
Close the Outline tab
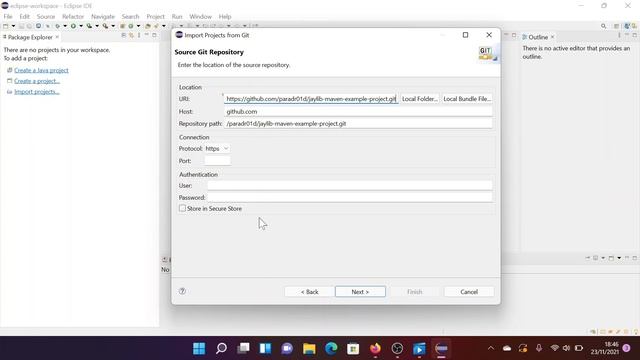pyautogui.click(x=552, y=37)
